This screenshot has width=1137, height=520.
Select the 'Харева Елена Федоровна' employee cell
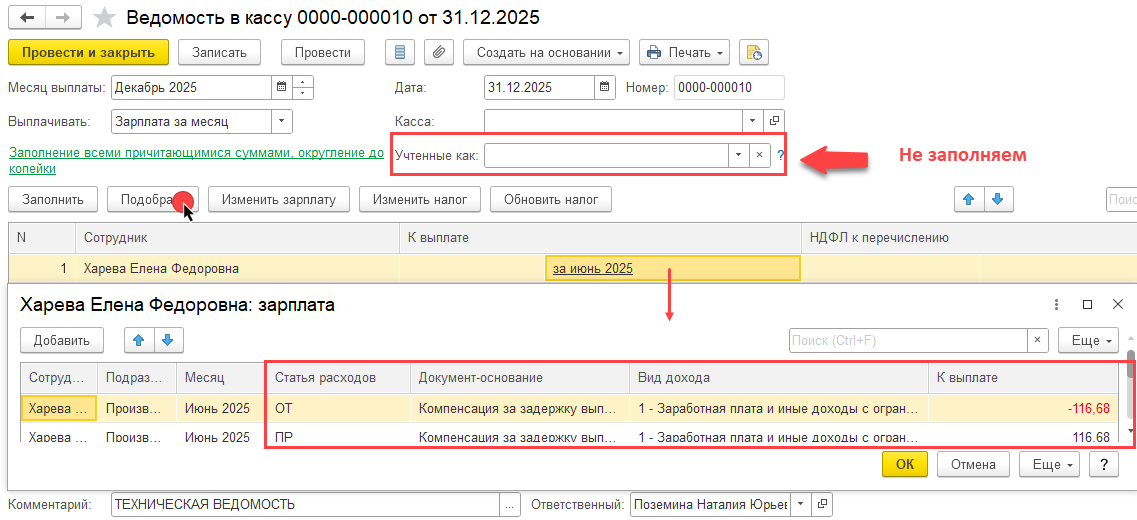point(238,268)
